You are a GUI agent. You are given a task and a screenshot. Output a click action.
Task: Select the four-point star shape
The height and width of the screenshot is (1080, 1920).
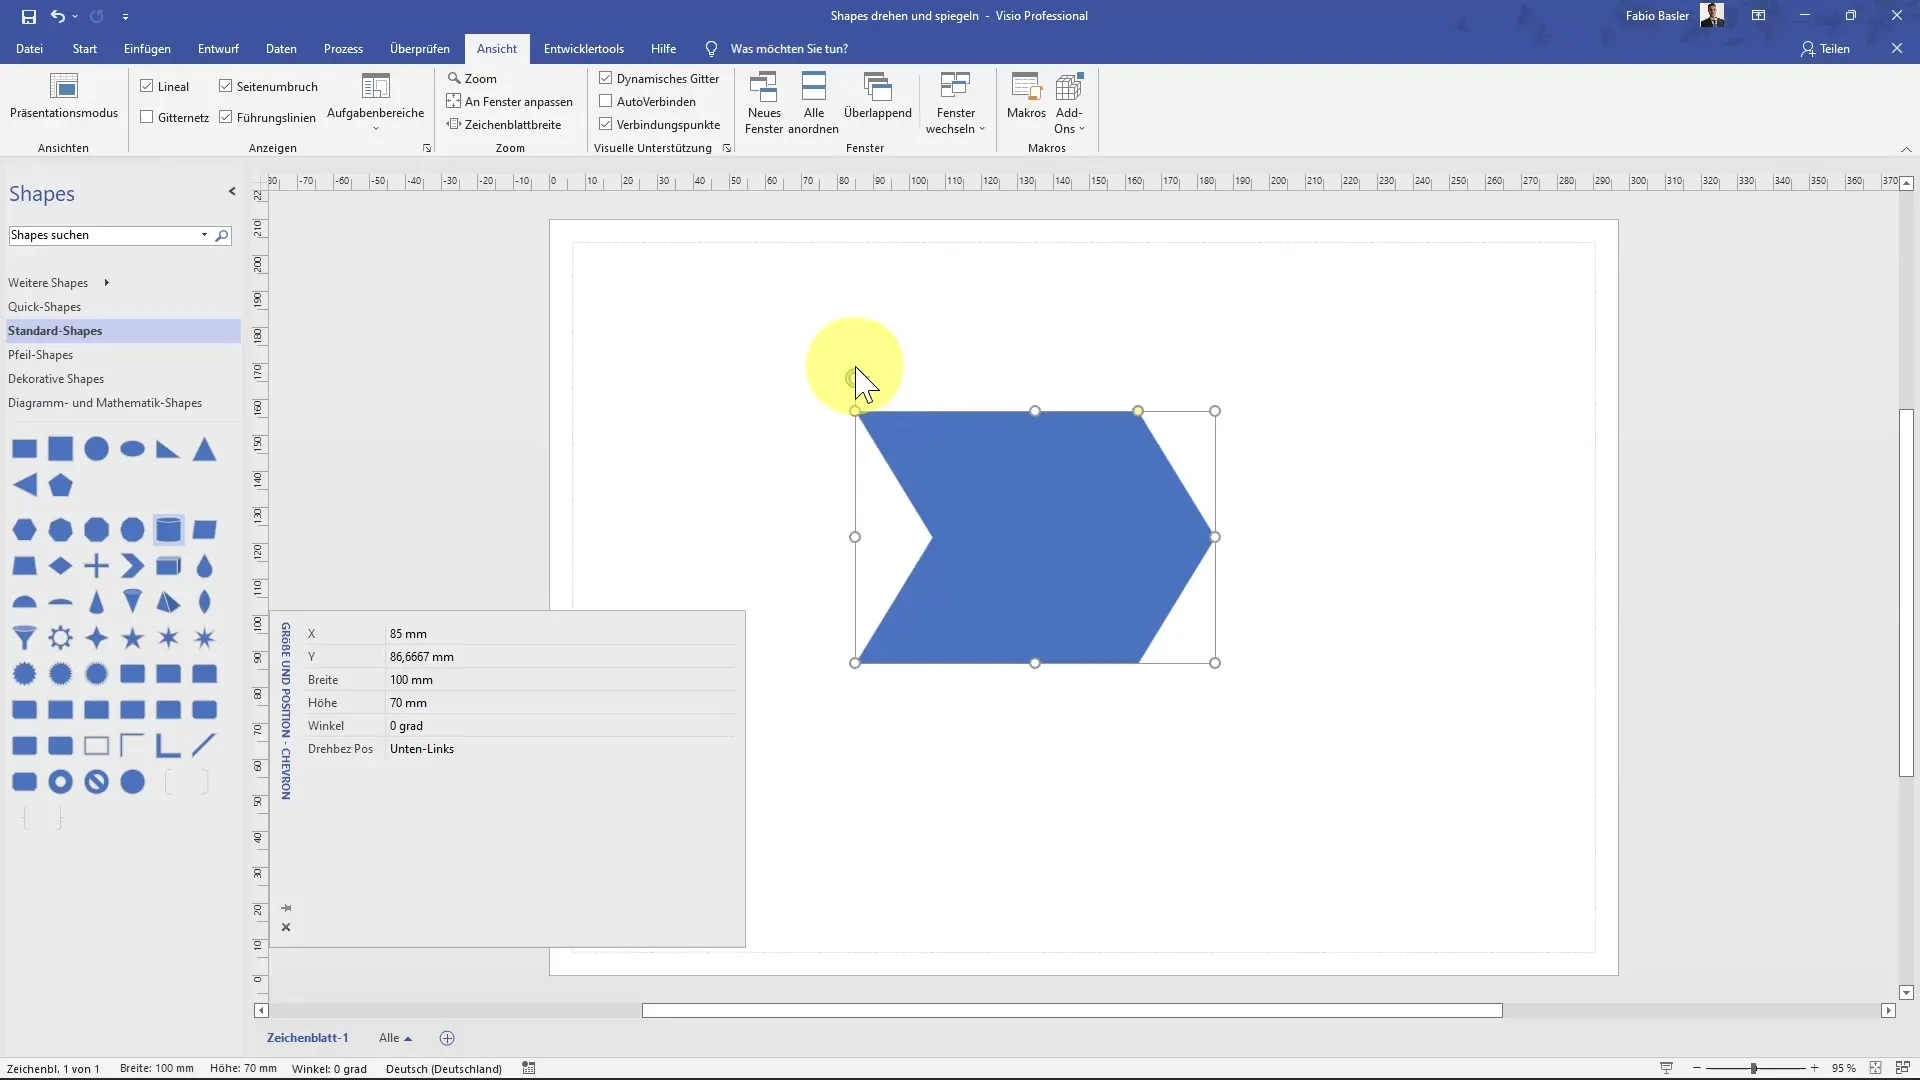pyautogui.click(x=97, y=637)
